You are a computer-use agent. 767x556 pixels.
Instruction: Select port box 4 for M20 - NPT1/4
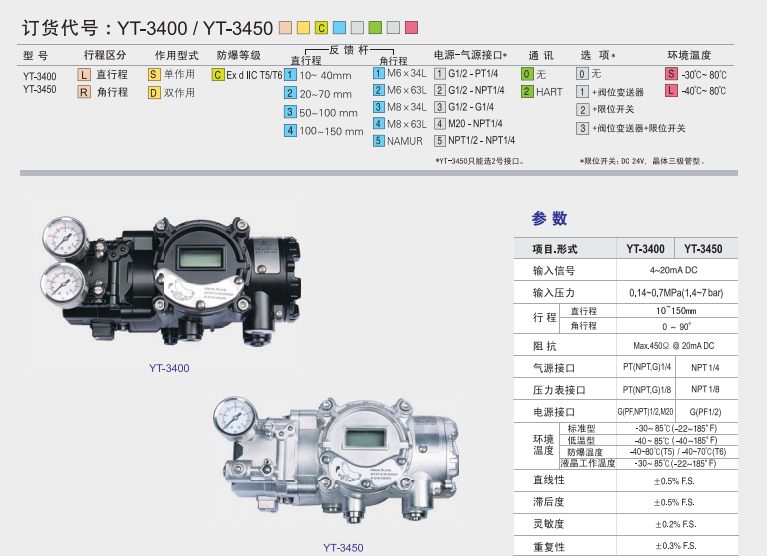click(x=440, y=123)
